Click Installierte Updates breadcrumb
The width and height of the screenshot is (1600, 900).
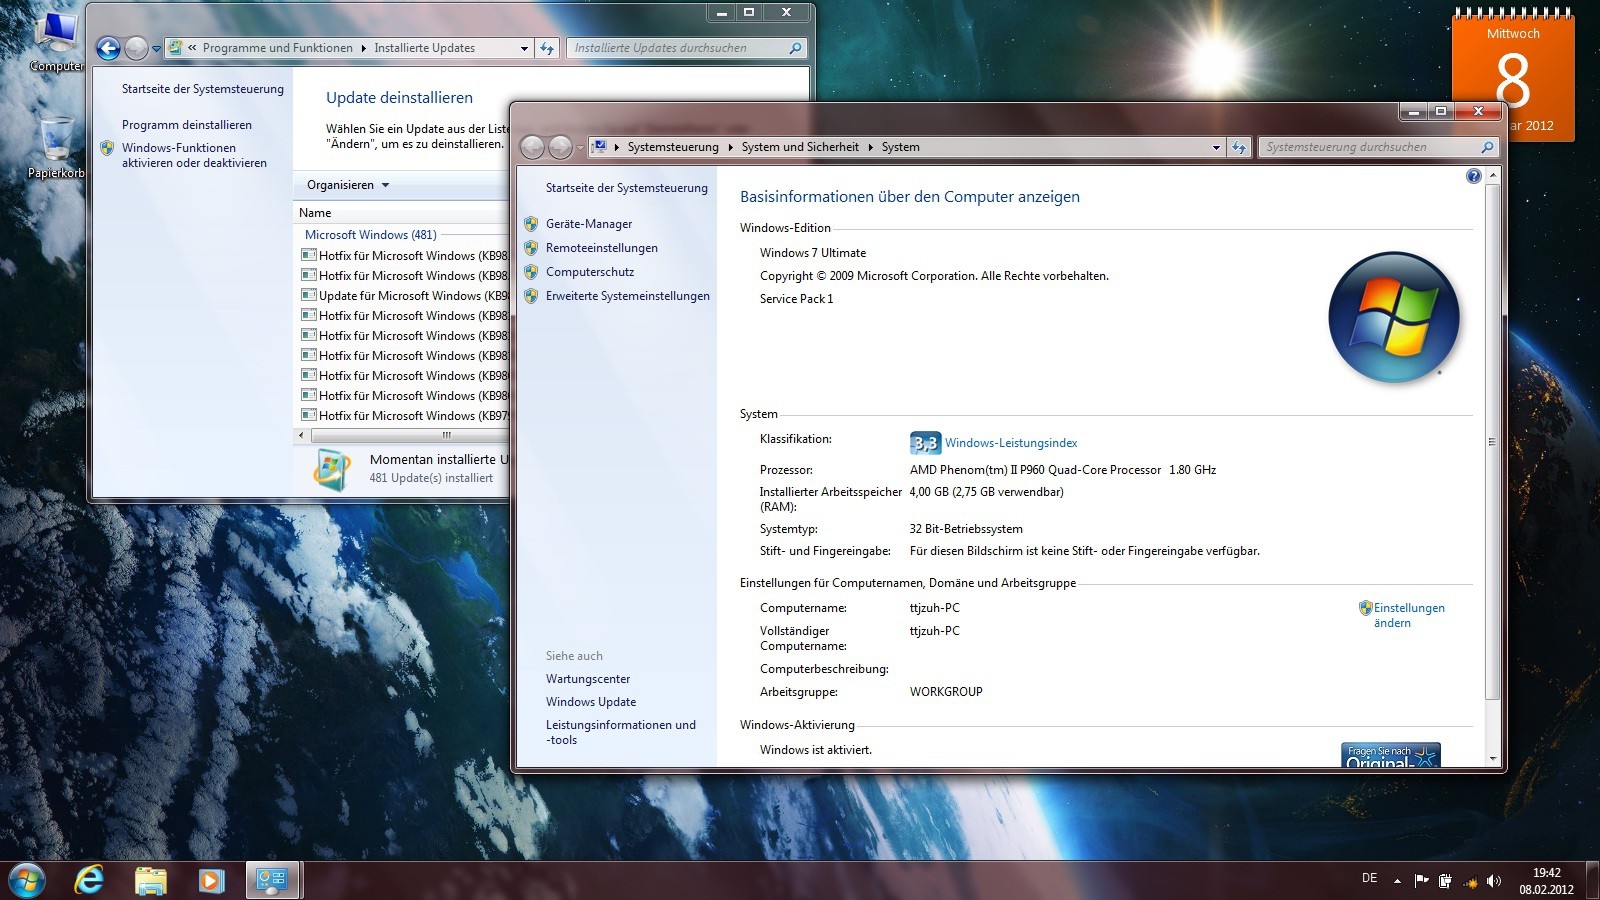[x=425, y=48]
